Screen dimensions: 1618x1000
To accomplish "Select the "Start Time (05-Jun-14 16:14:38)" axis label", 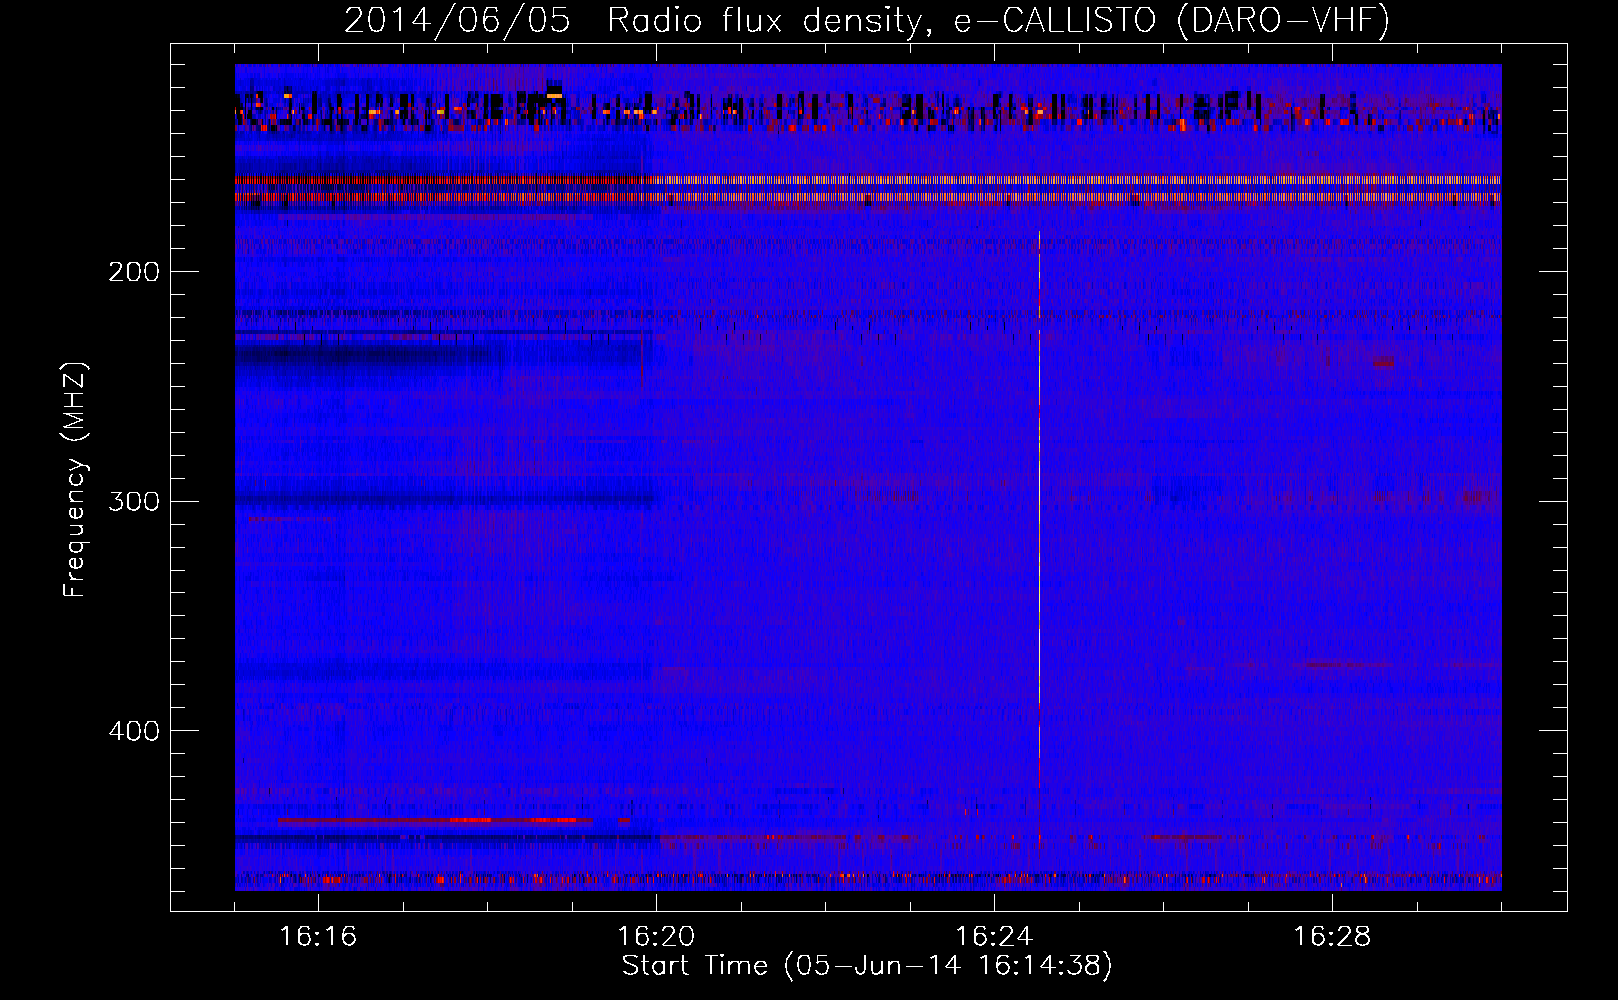I will pyautogui.click(x=867, y=966).
